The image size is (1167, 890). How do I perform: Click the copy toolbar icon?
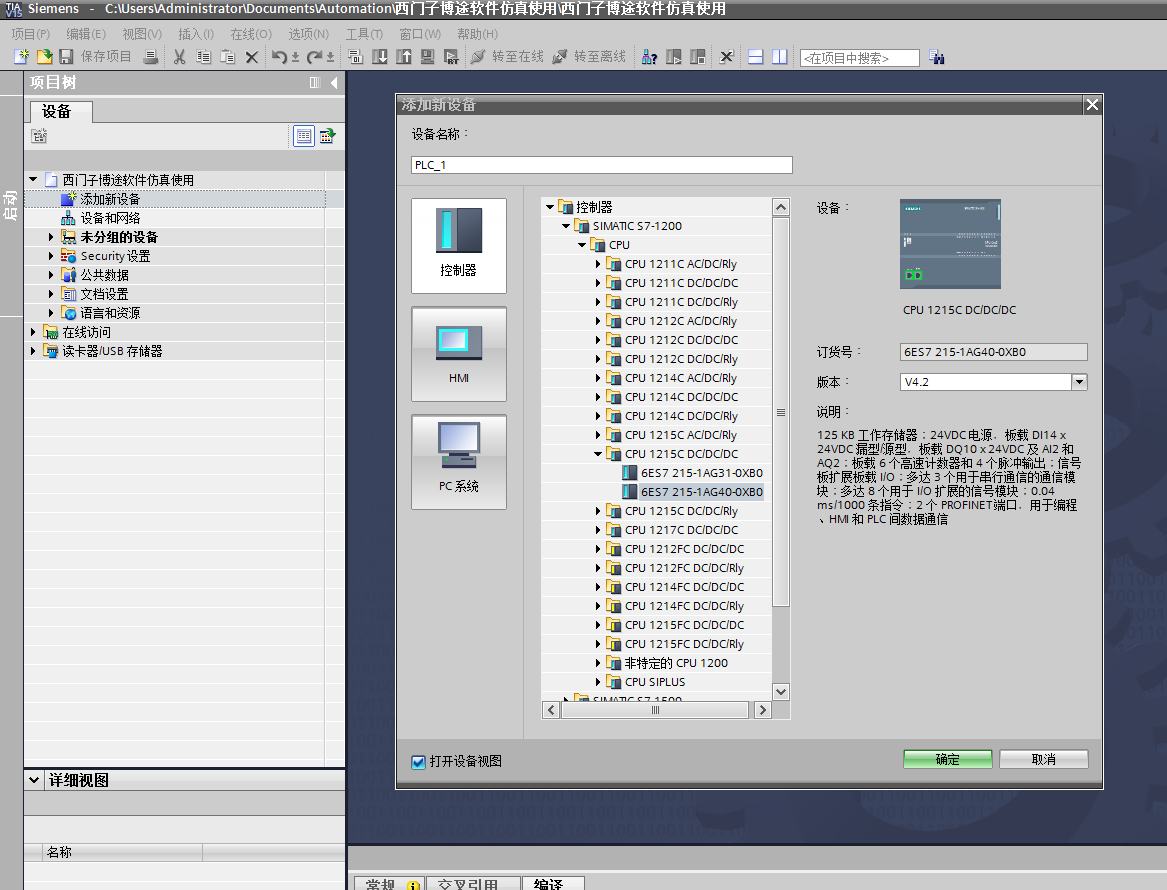click(203, 57)
